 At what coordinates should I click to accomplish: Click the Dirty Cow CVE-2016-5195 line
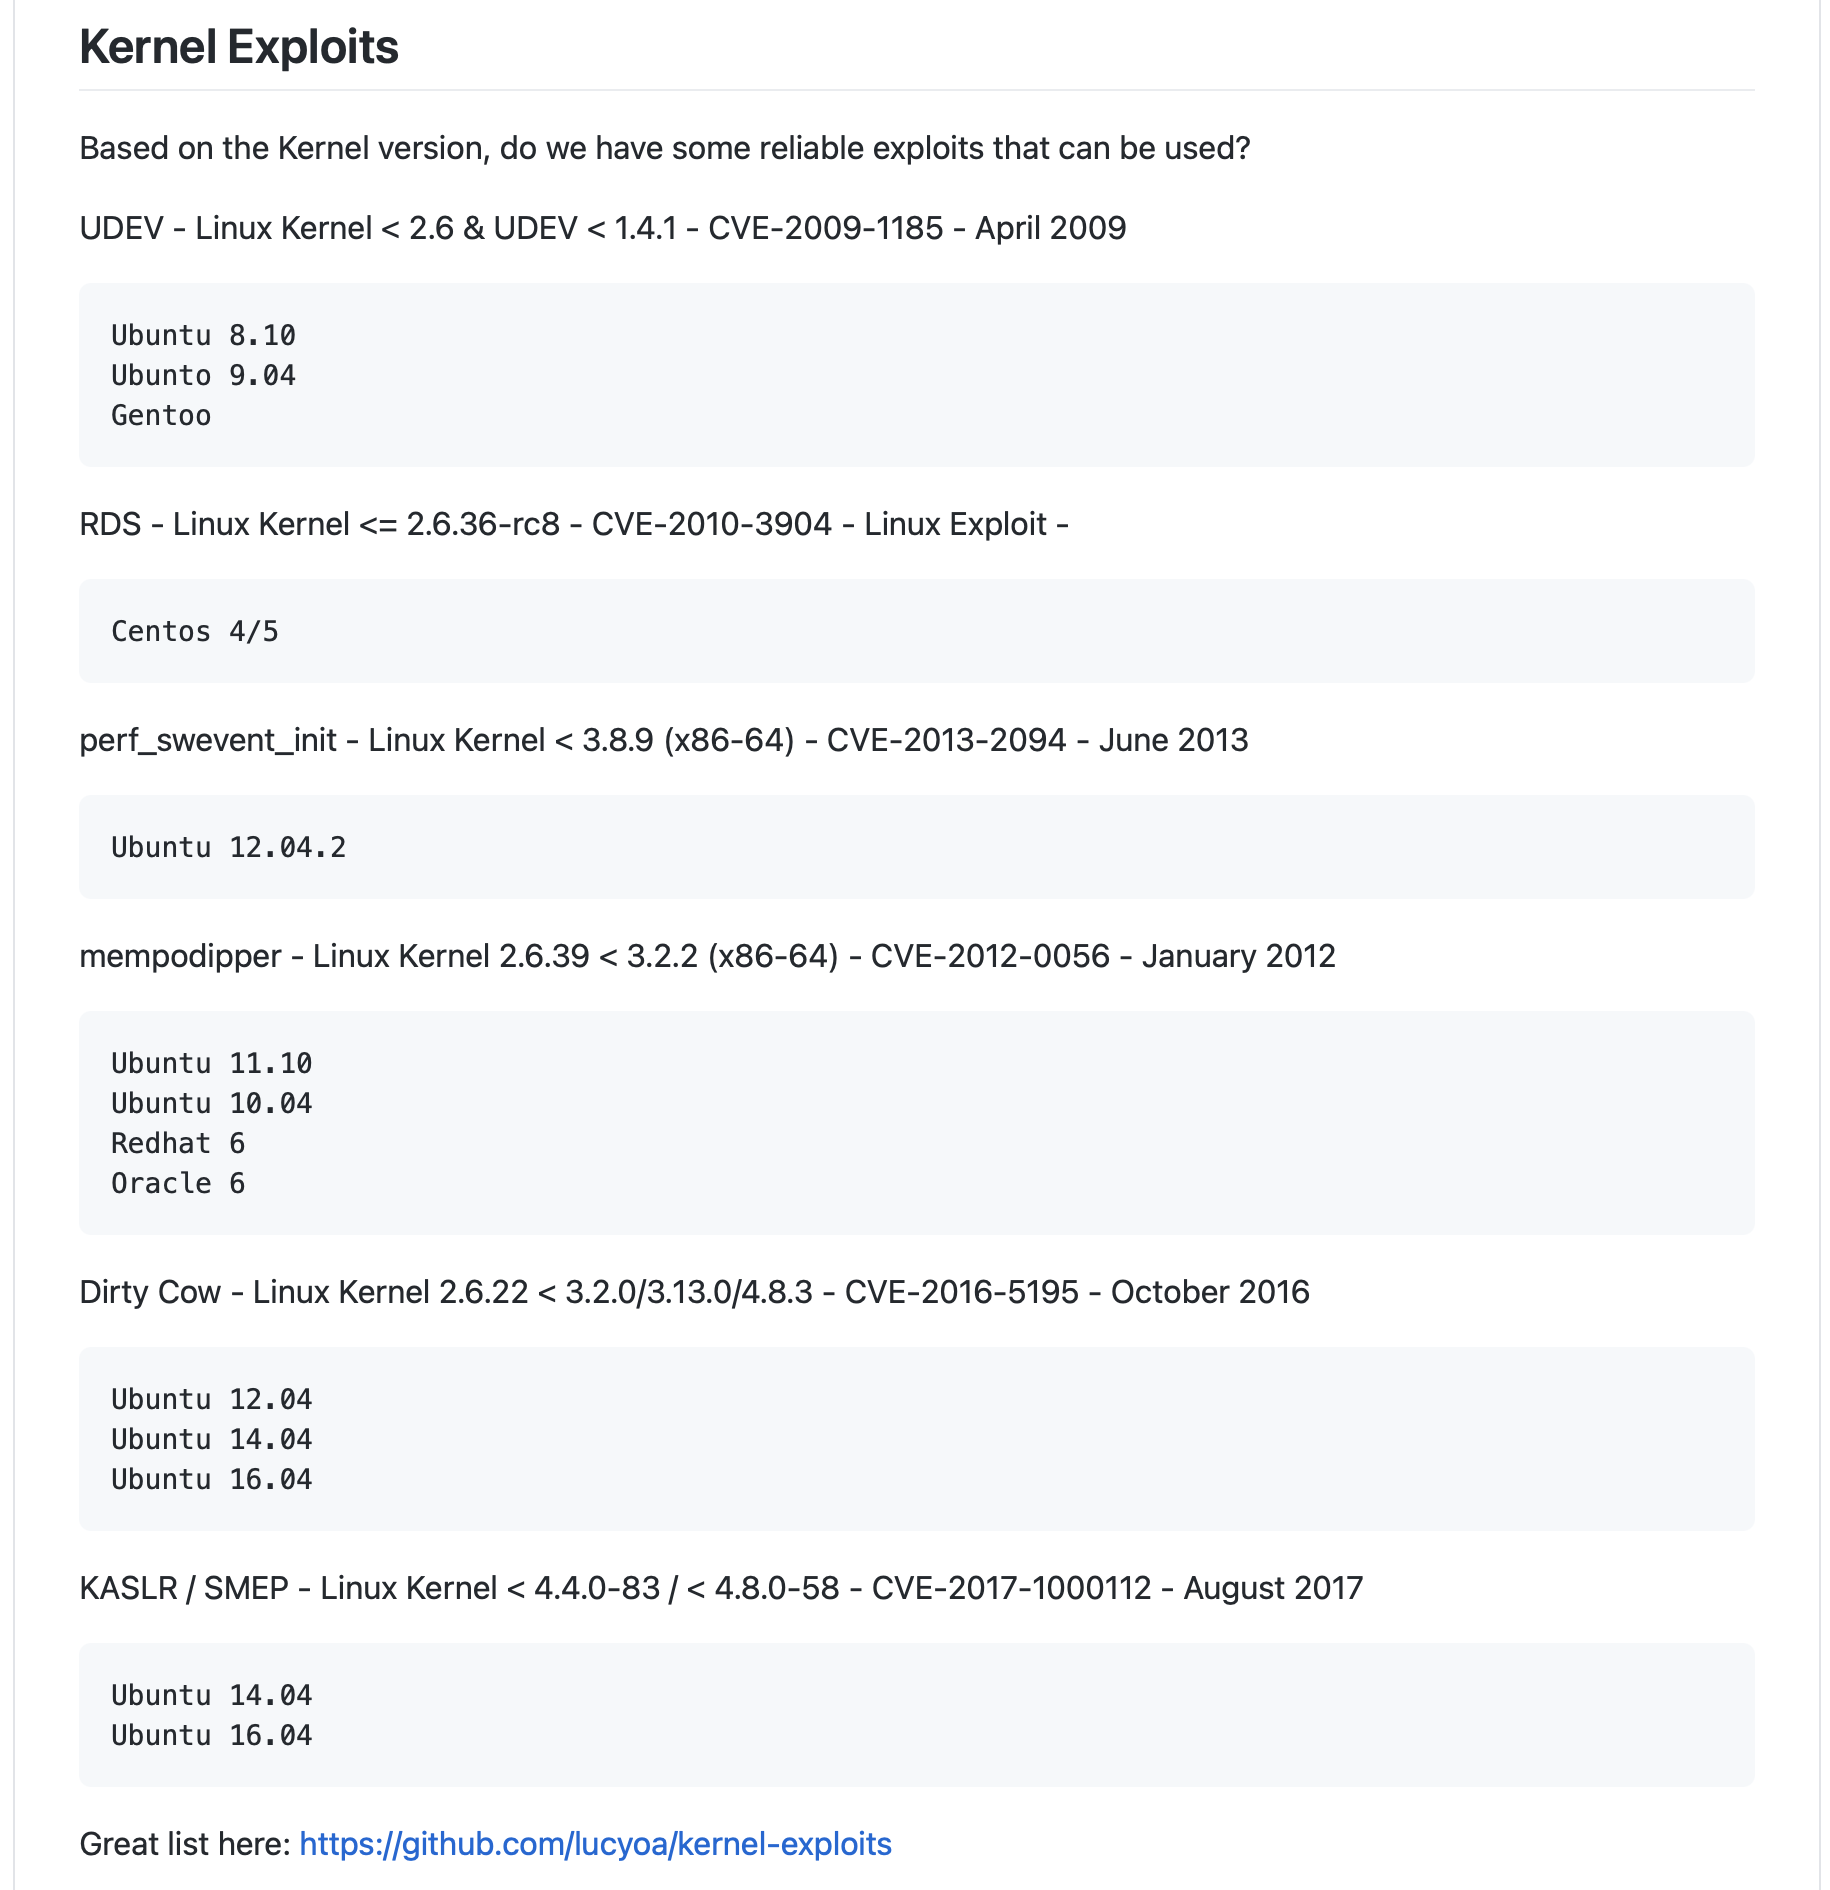[x=694, y=1292]
